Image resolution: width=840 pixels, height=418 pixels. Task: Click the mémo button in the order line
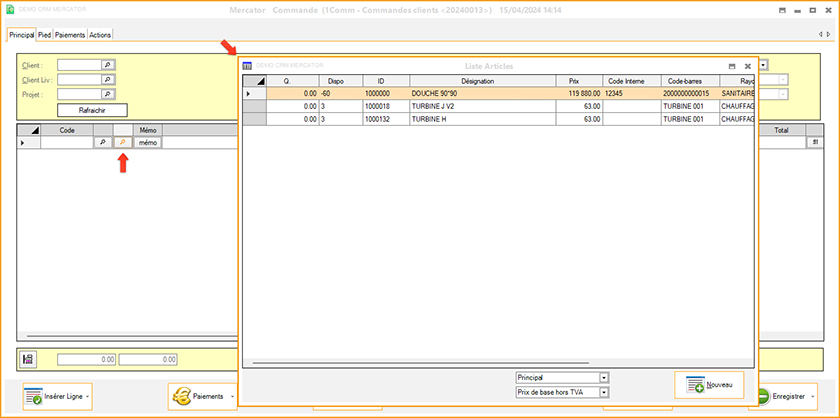(x=148, y=143)
